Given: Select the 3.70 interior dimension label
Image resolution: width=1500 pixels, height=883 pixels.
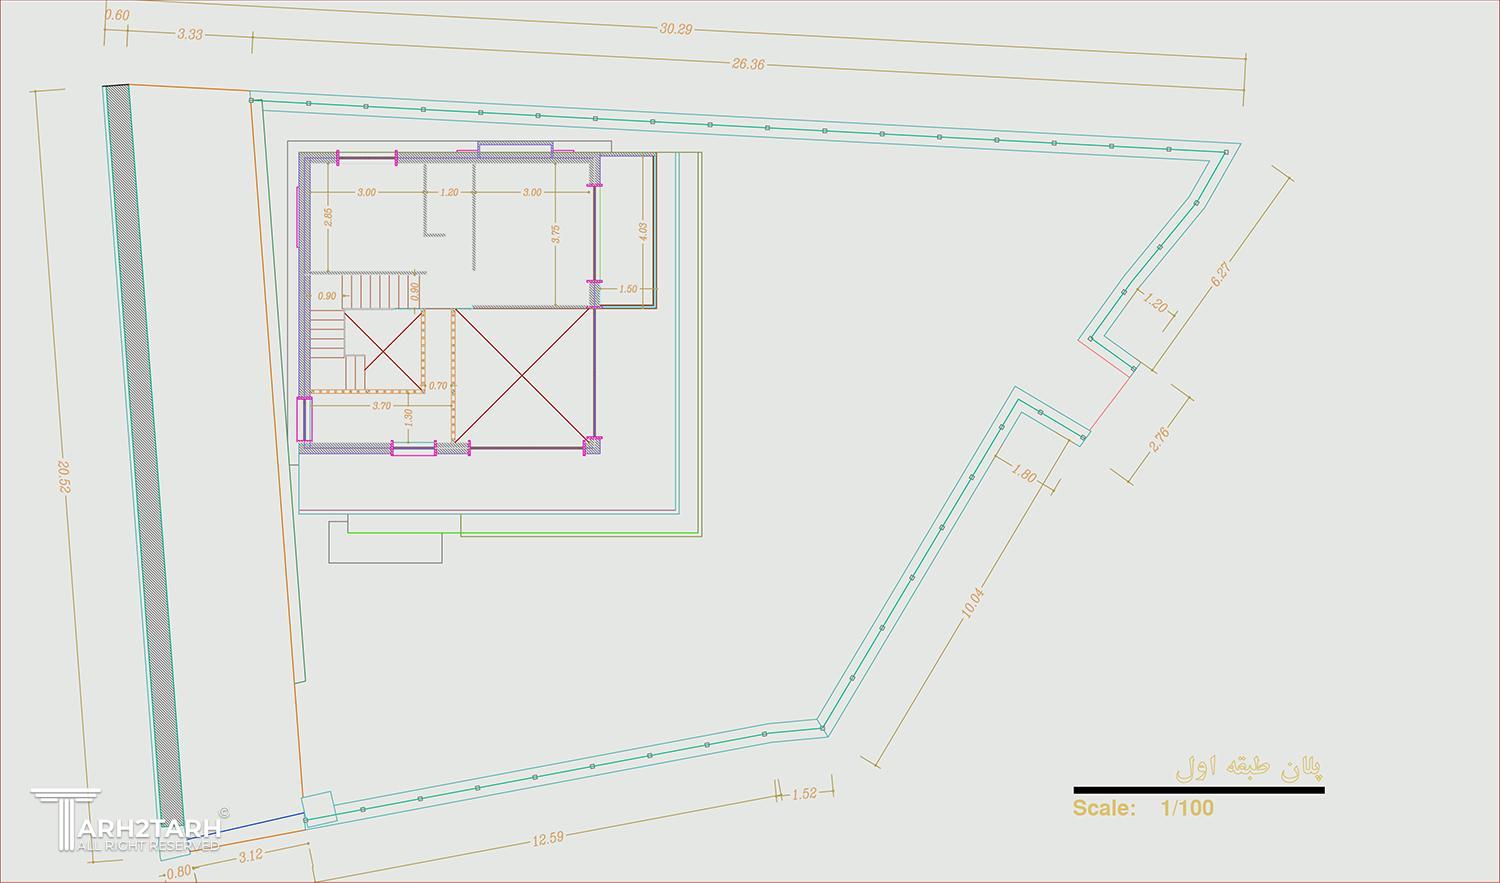Looking at the screenshot, I should 381,406.
